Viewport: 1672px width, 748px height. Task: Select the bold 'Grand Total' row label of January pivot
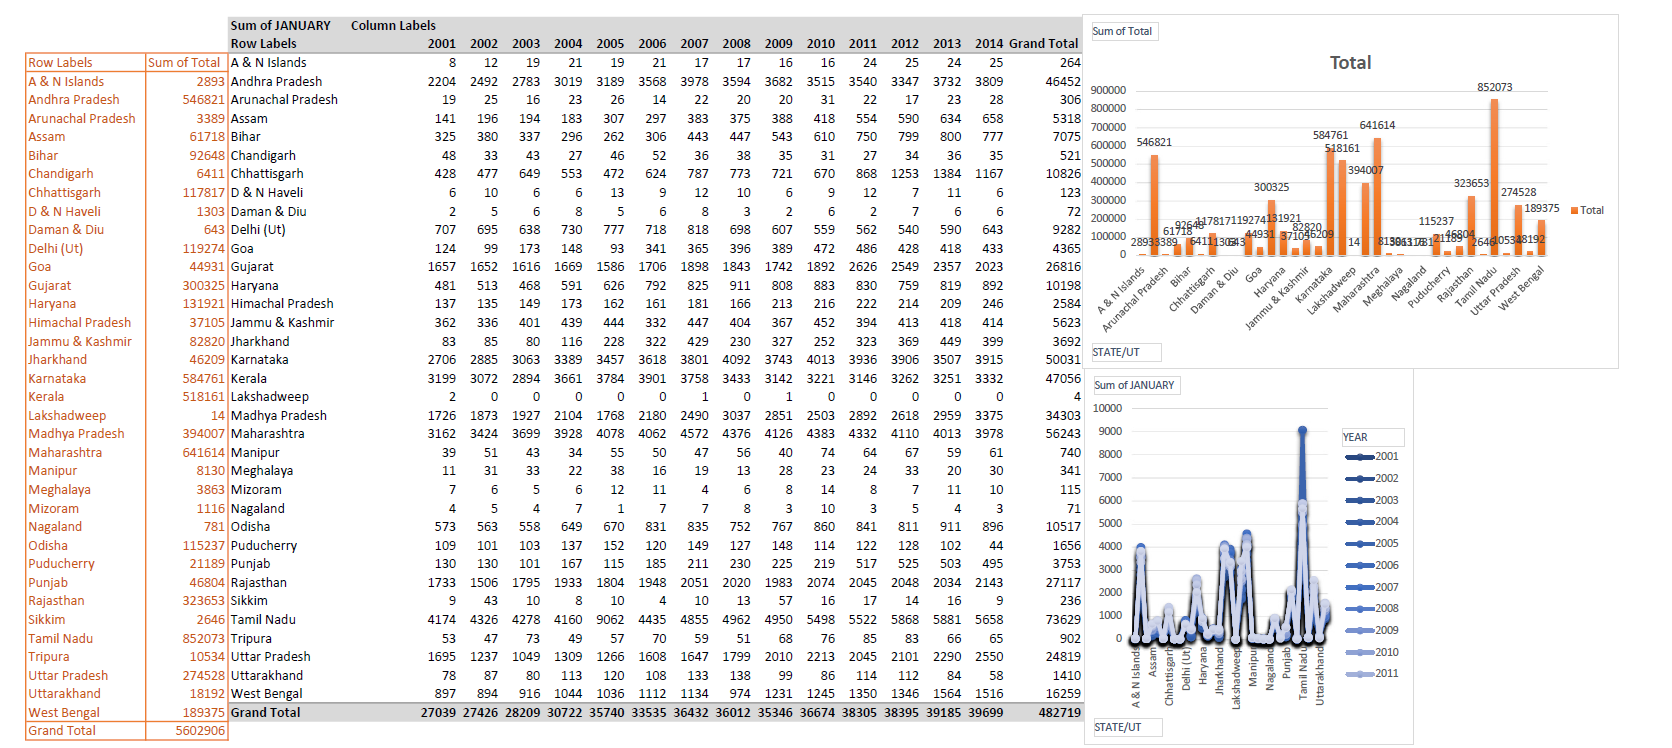(x=265, y=712)
